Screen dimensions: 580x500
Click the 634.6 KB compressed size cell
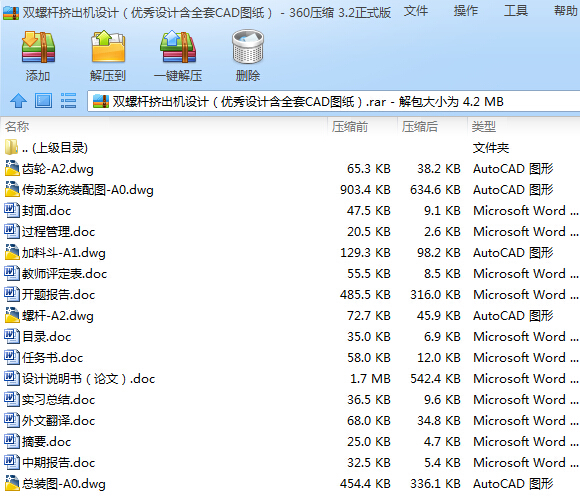435,190
